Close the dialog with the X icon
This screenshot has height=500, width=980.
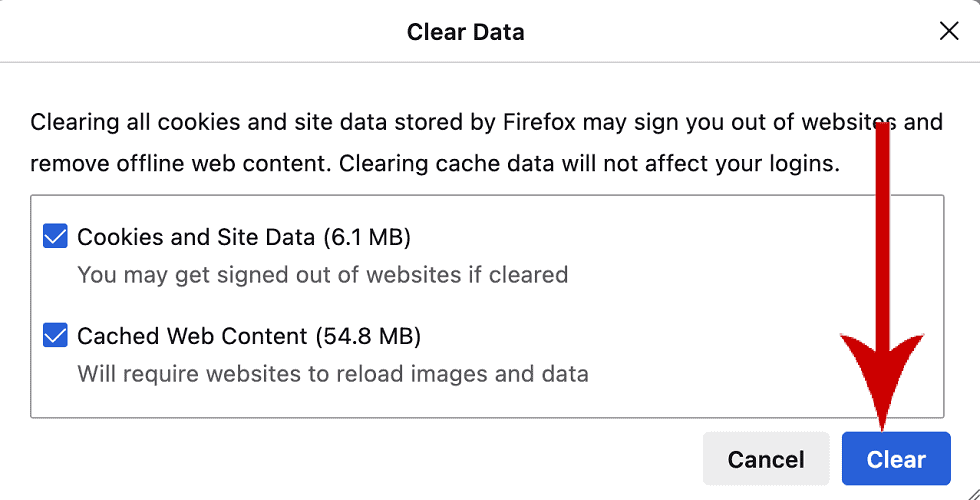949,31
